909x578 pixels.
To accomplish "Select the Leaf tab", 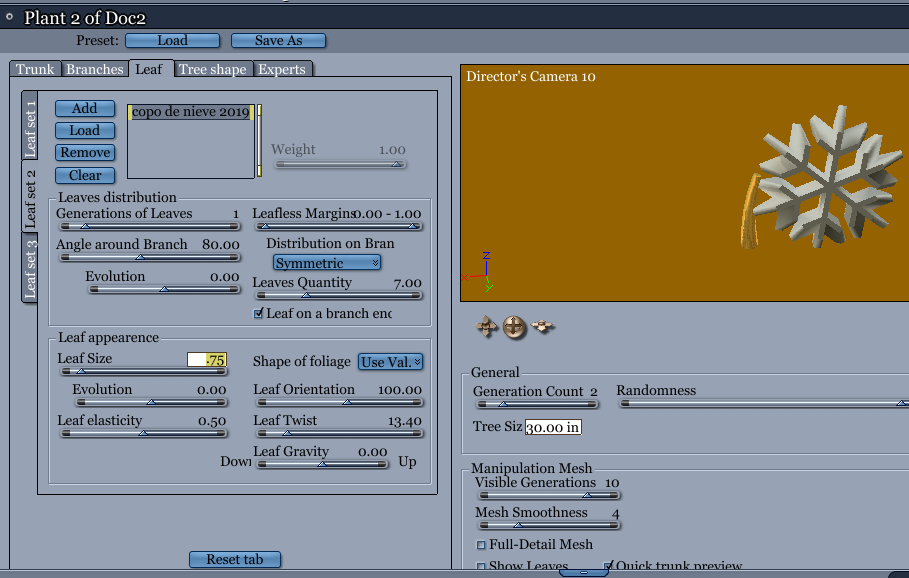I will coord(150,69).
